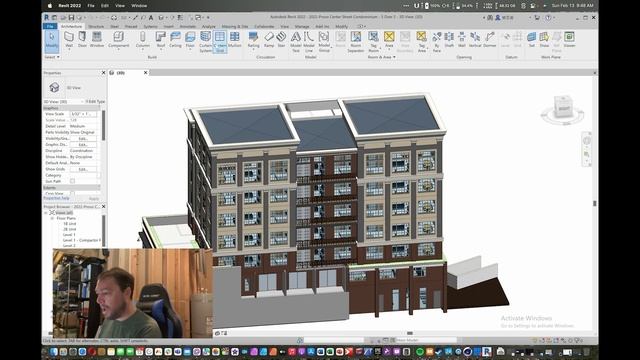Select the Floor tool
The height and width of the screenshot is (360, 640).
[190, 40]
